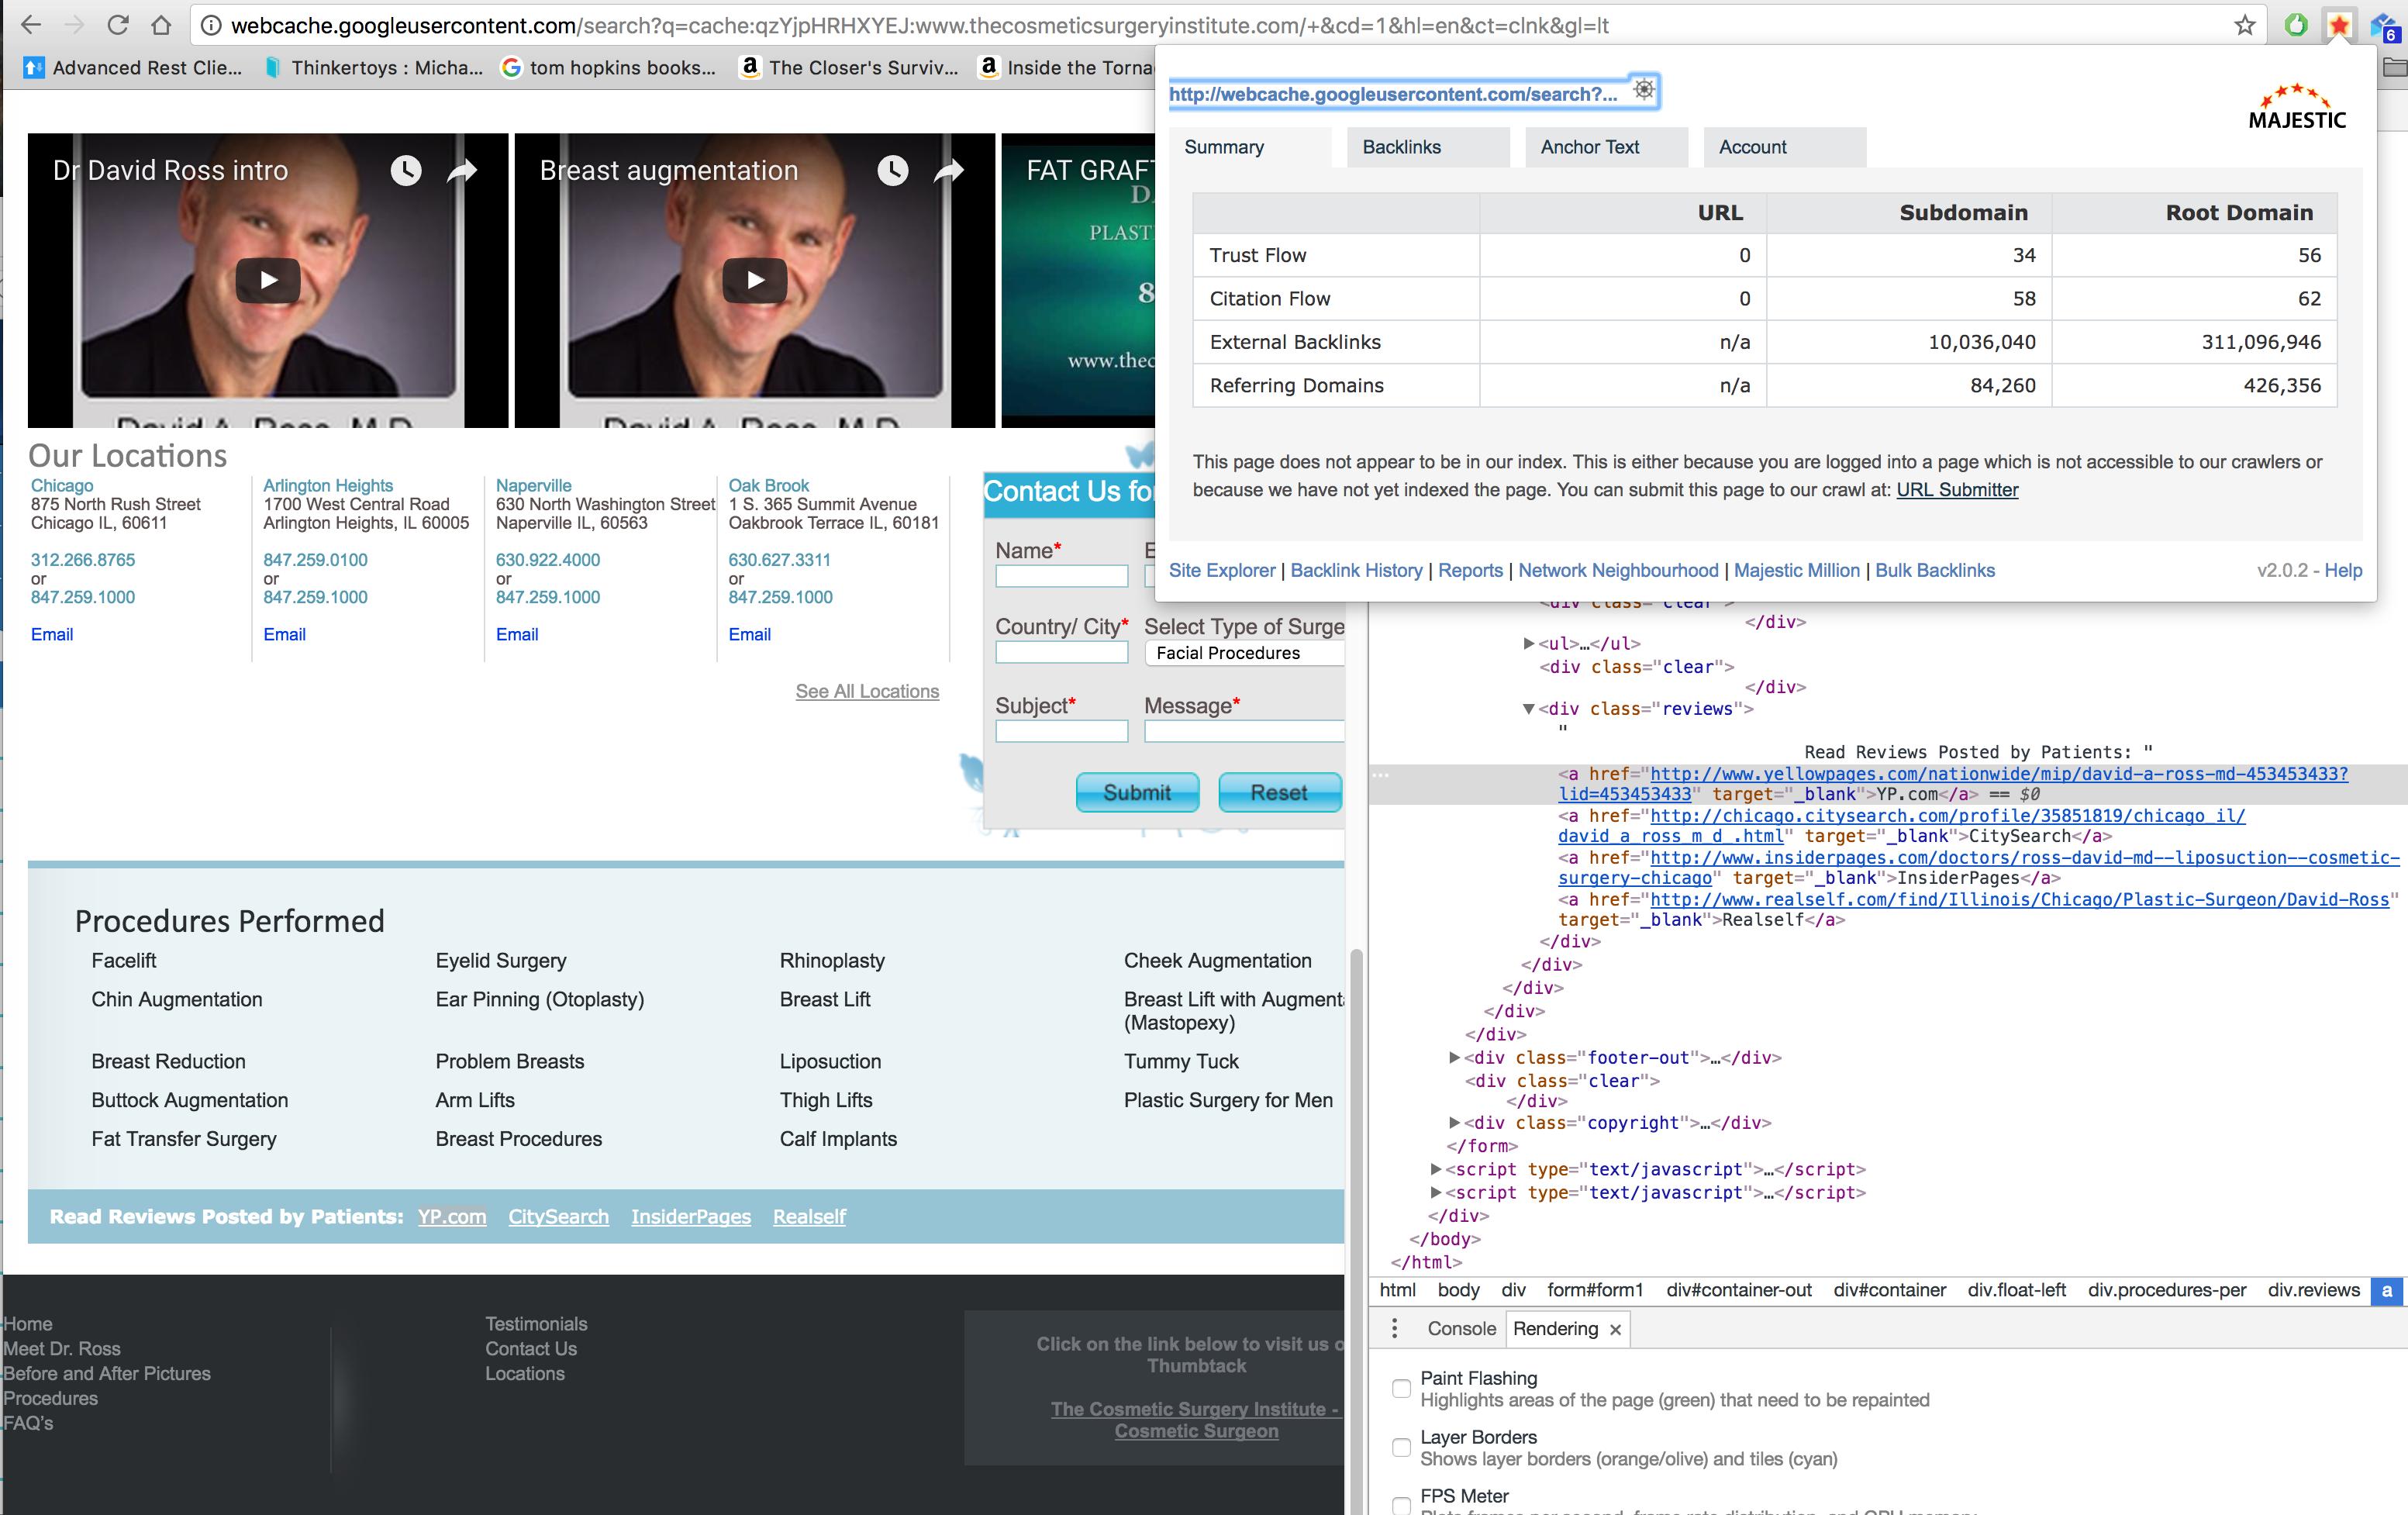Click the Majestic logo

2297,107
